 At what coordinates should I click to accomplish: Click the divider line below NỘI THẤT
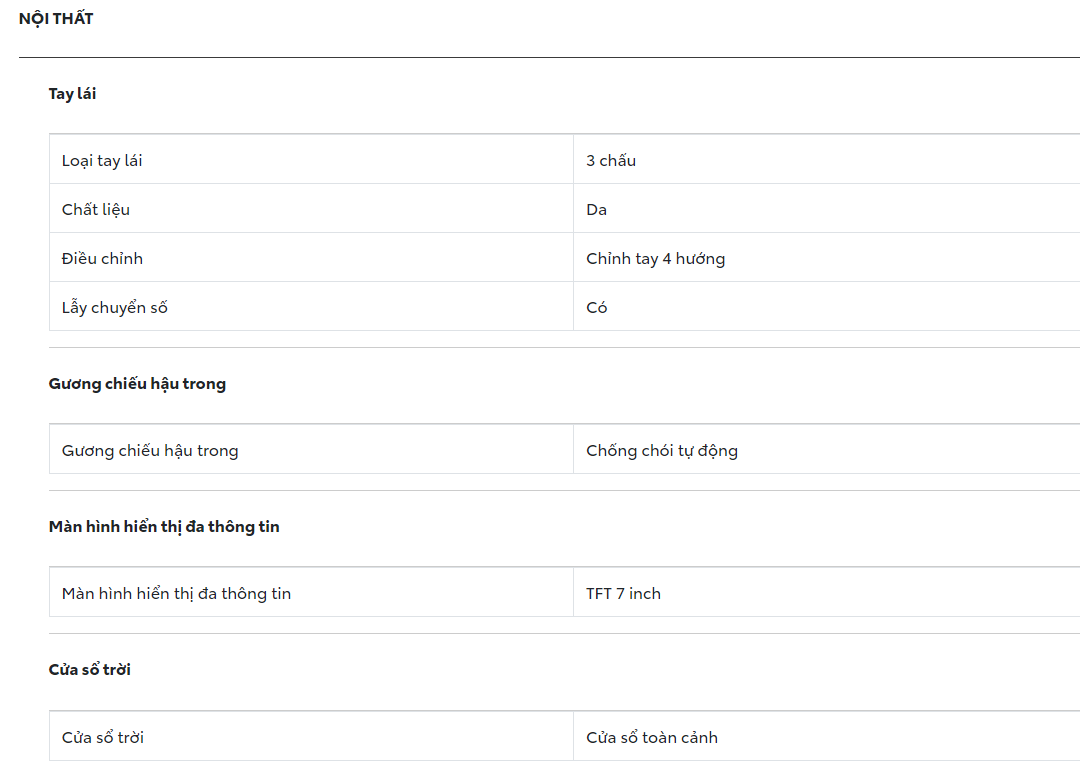[548, 57]
